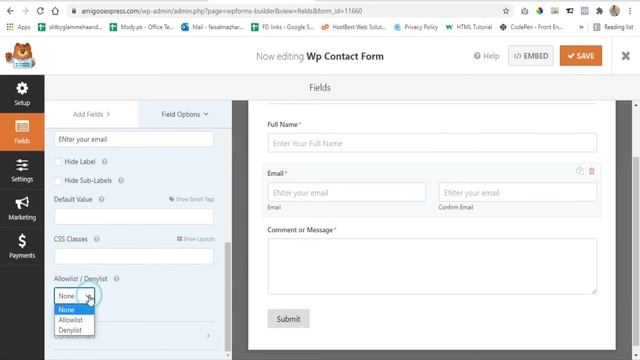Open the Apps bookmarks shortcut
Viewport: 640px width, 360px height.
(x=18, y=27)
